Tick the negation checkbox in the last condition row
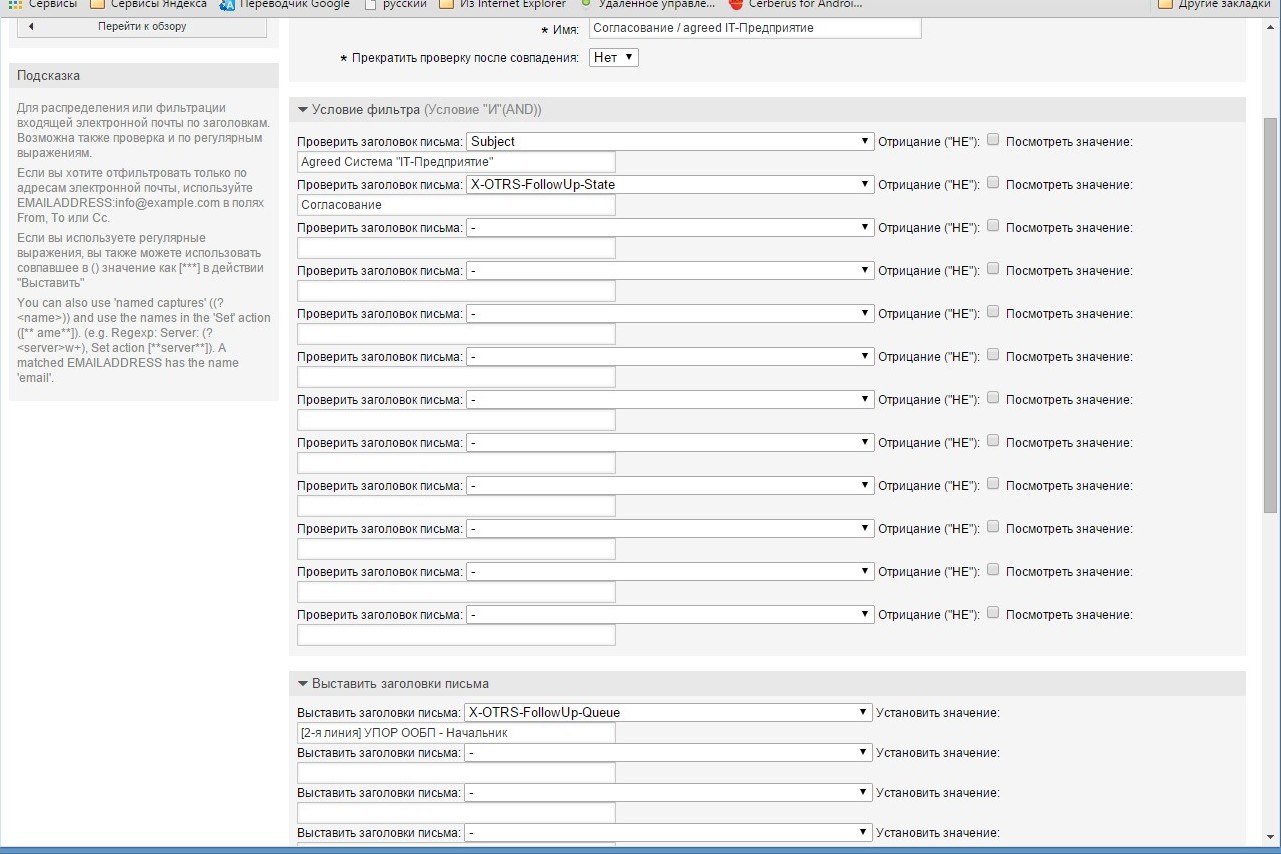1281x854 pixels. tap(993, 613)
